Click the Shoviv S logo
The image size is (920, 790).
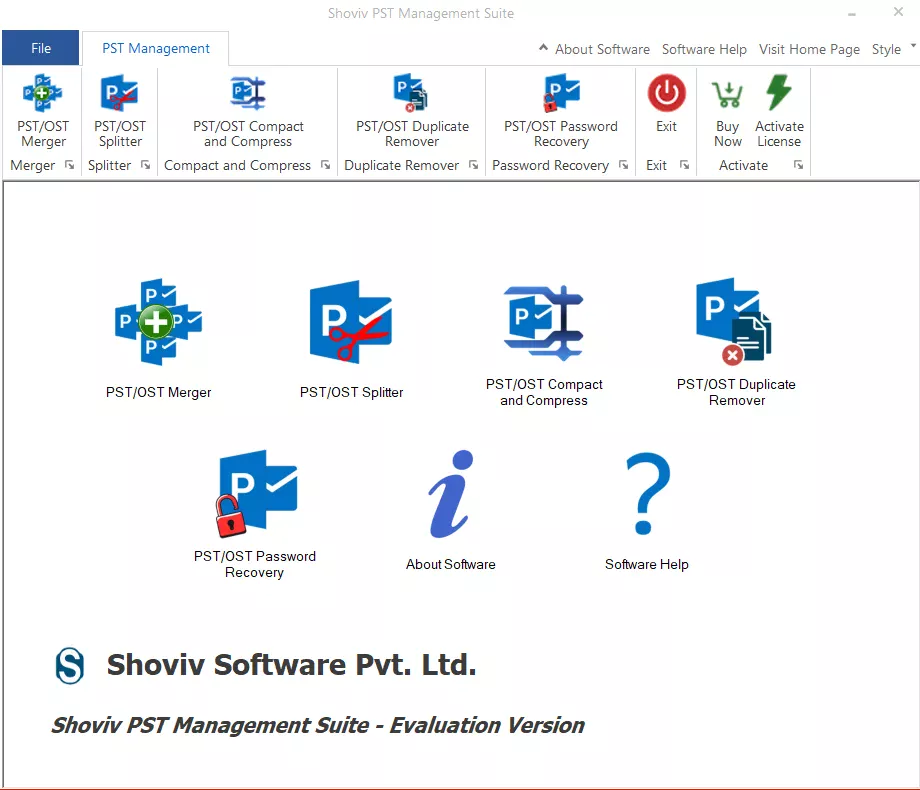click(x=69, y=666)
